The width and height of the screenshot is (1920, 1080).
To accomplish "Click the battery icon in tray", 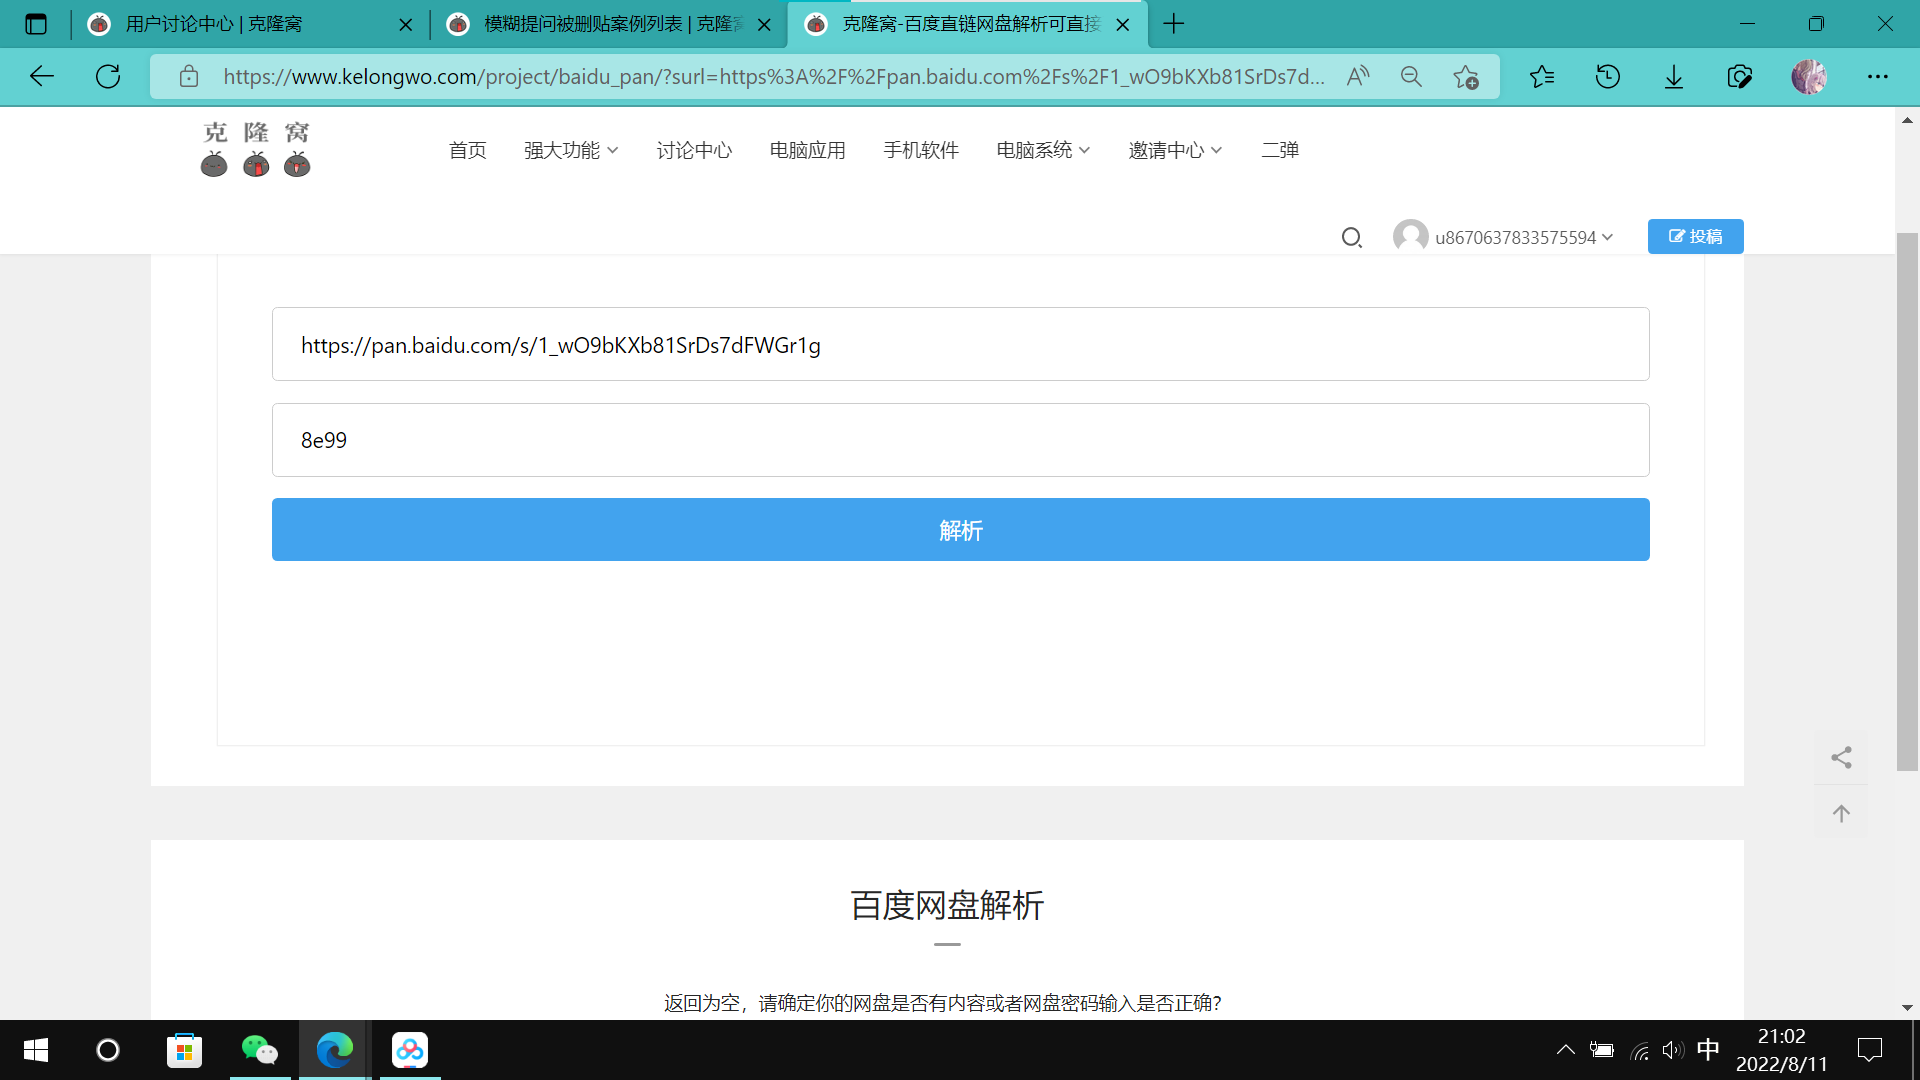I will click(x=1602, y=1050).
